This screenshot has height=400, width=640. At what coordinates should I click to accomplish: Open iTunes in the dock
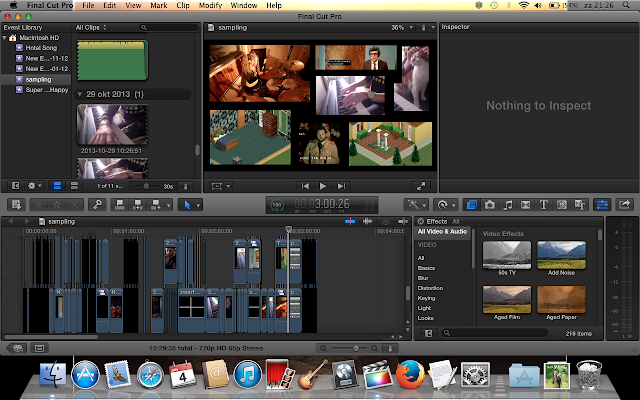point(247,375)
